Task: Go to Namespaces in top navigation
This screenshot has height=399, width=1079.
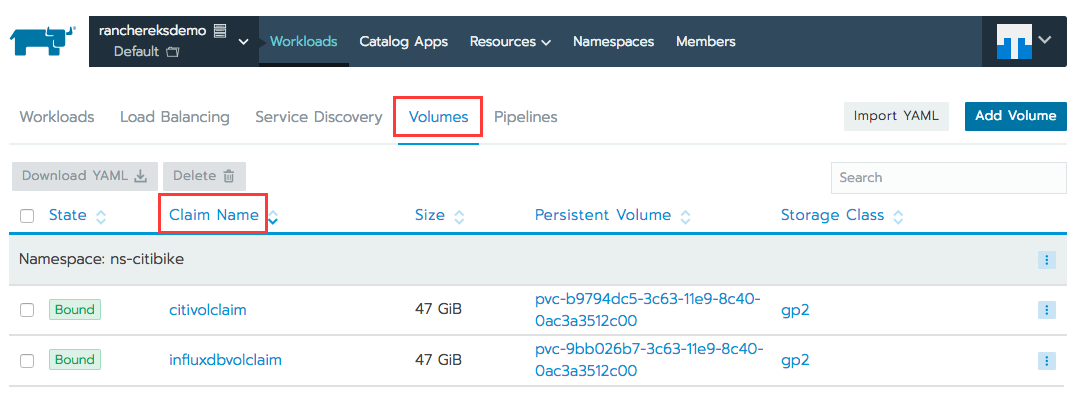Action: 614,42
